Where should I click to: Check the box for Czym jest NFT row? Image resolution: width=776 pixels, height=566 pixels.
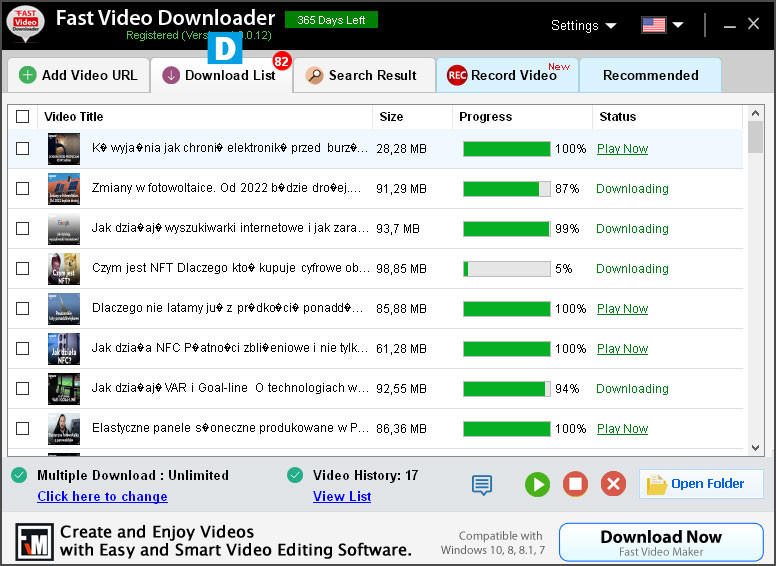click(x=22, y=269)
